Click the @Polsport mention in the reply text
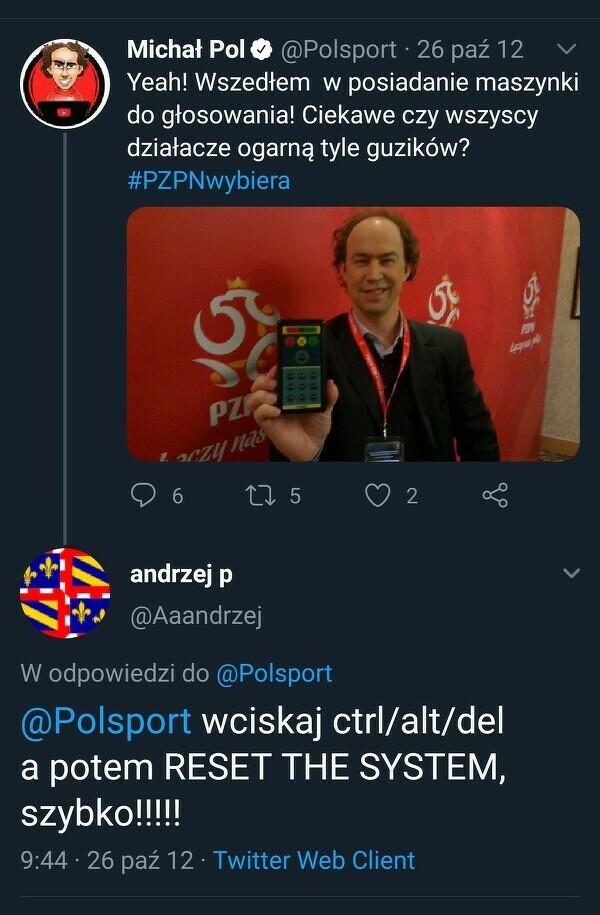600x915 pixels. (106, 721)
